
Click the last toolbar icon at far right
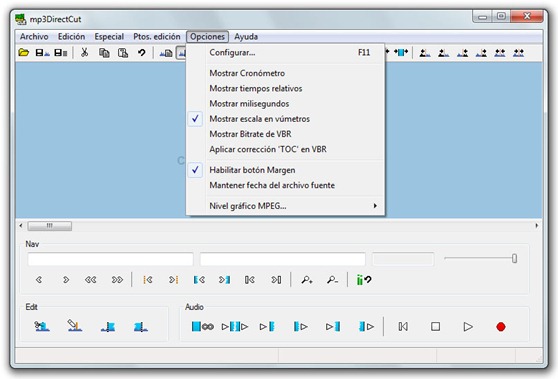[x=518, y=53]
